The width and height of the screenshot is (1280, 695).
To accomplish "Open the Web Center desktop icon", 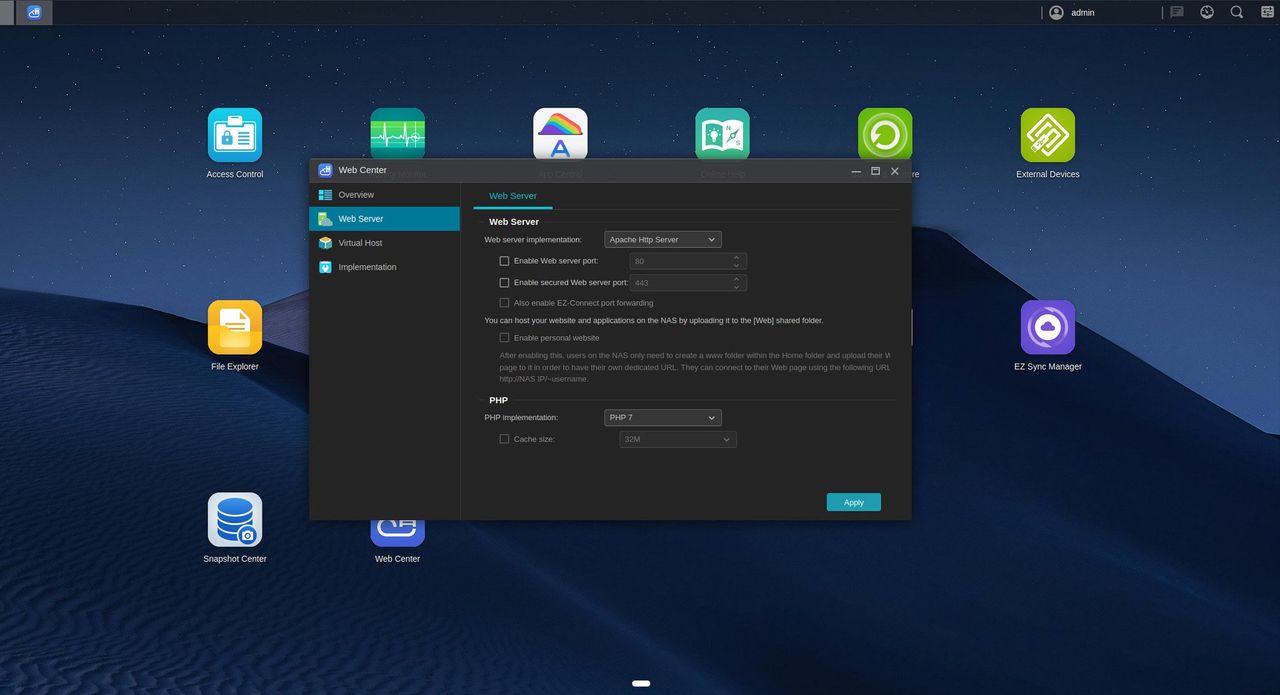I will [398, 533].
